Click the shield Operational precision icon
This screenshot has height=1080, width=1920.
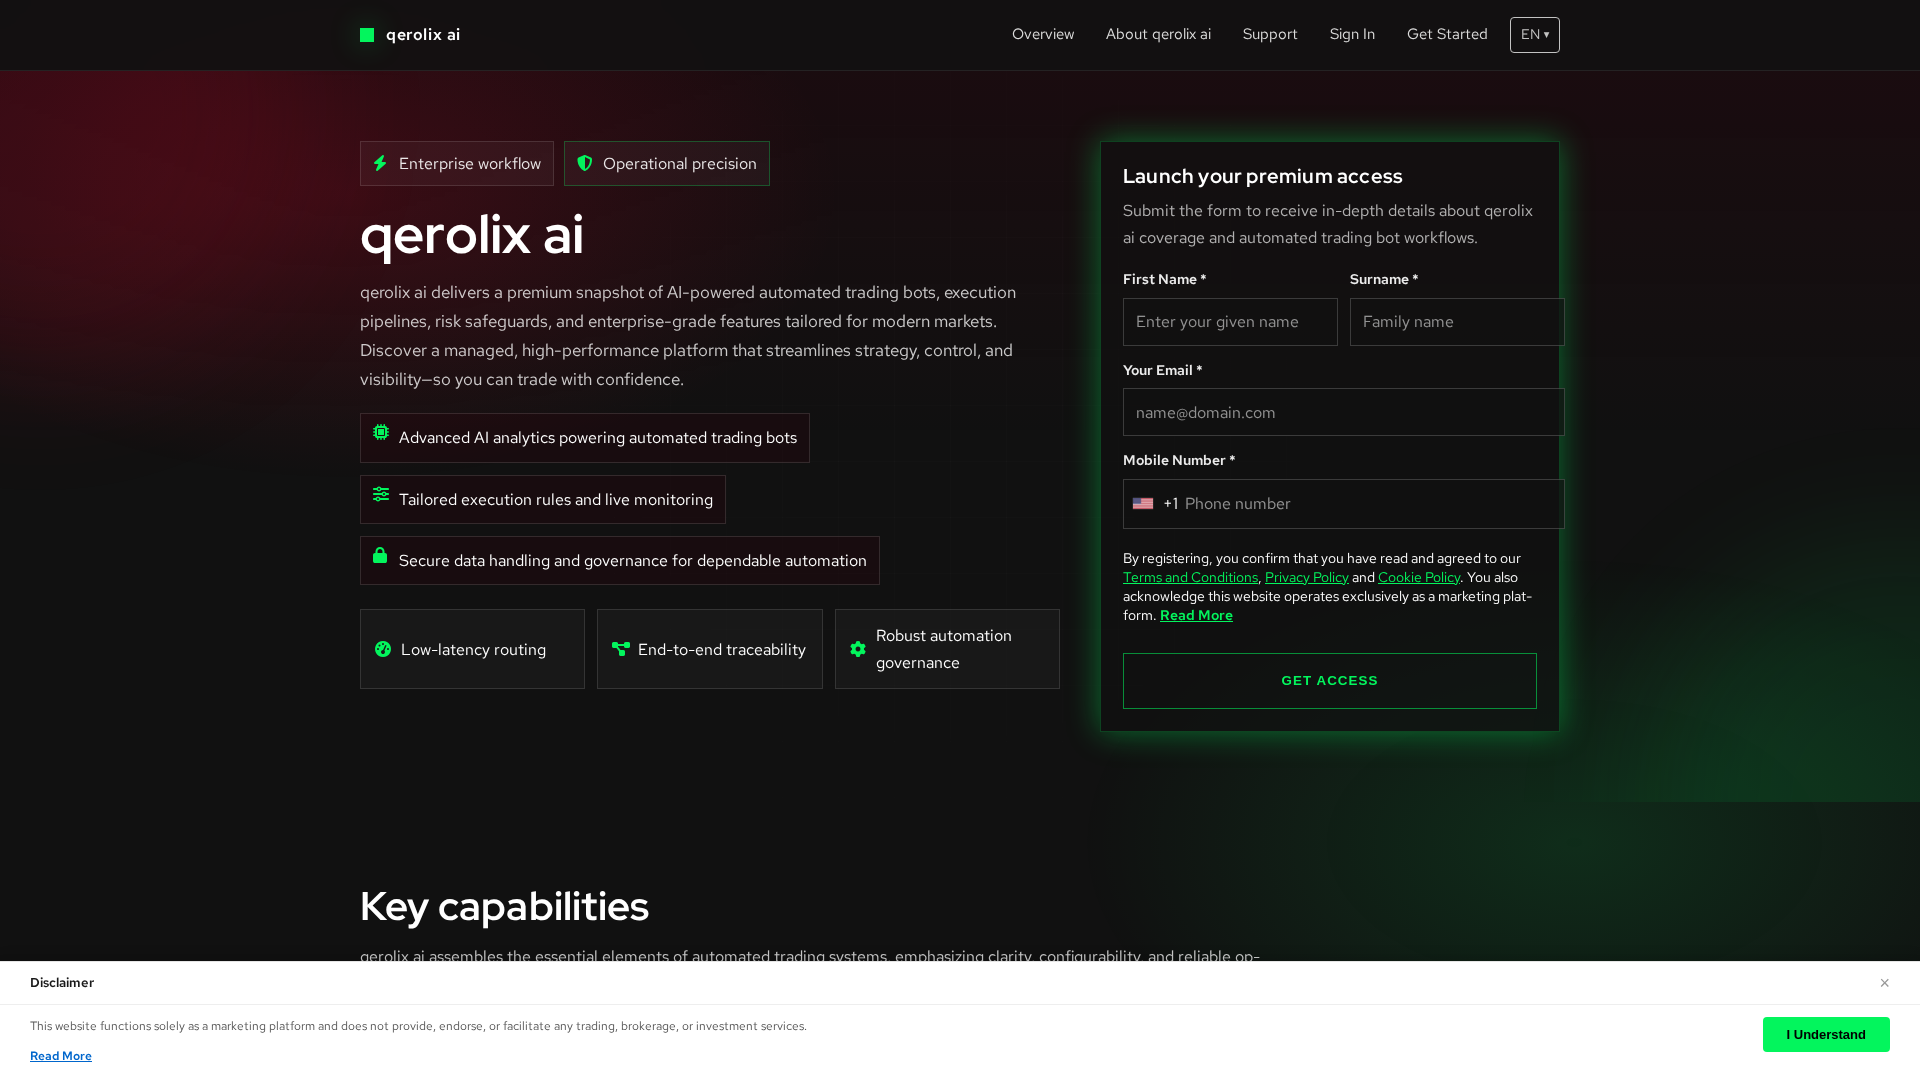[585, 163]
